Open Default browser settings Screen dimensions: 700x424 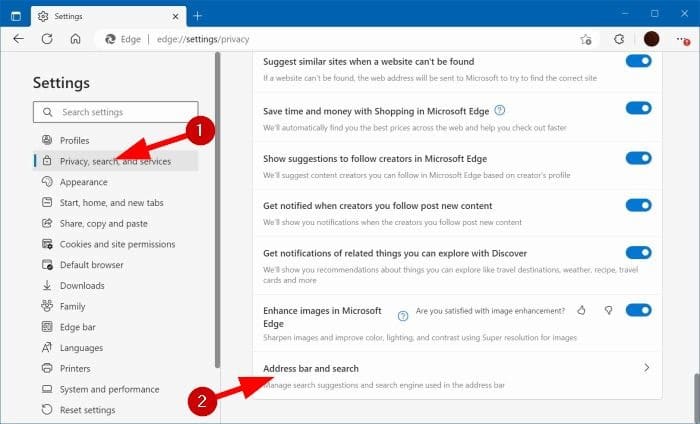point(116,265)
